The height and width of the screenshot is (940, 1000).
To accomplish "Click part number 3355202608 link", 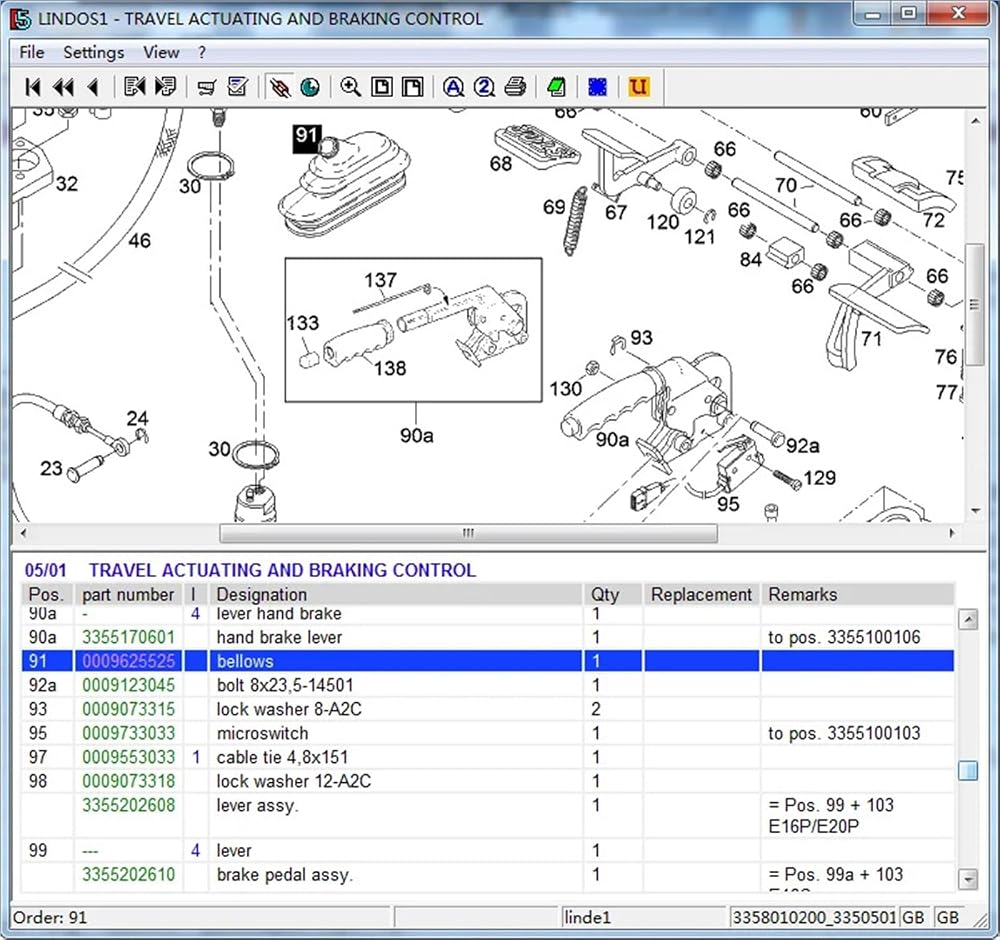I will point(128,805).
